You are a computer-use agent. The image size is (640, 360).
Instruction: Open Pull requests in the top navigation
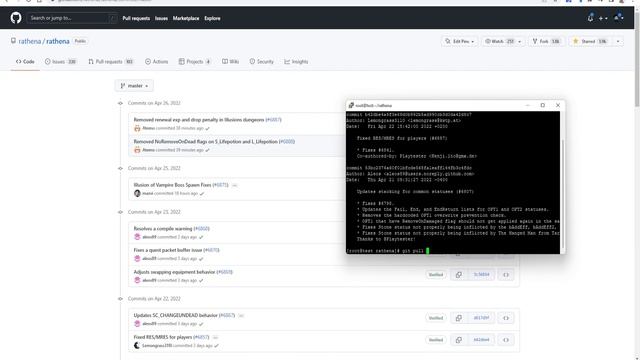click(x=136, y=18)
